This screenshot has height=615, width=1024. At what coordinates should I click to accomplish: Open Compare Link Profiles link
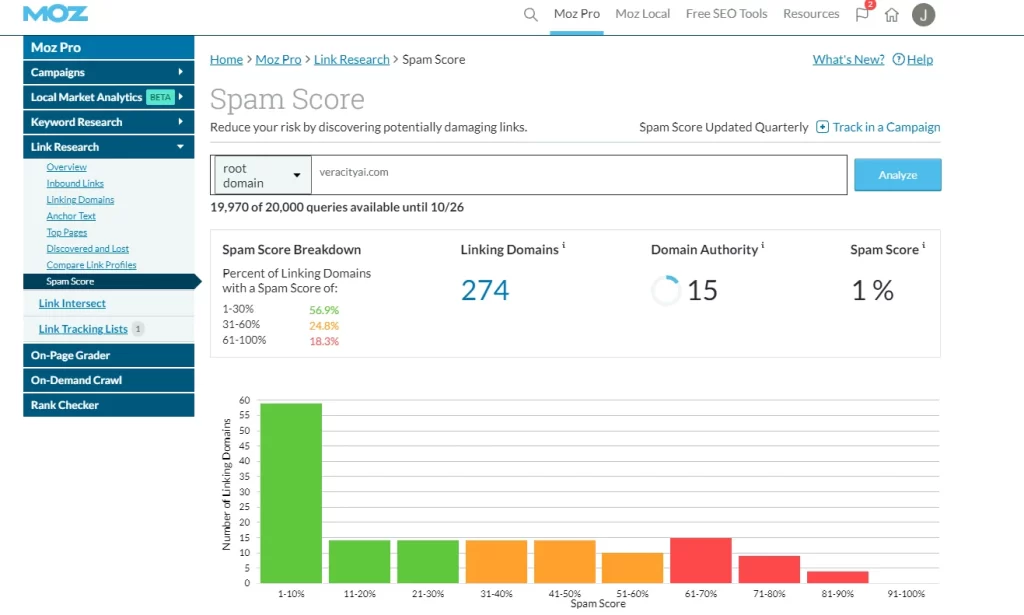pos(91,265)
